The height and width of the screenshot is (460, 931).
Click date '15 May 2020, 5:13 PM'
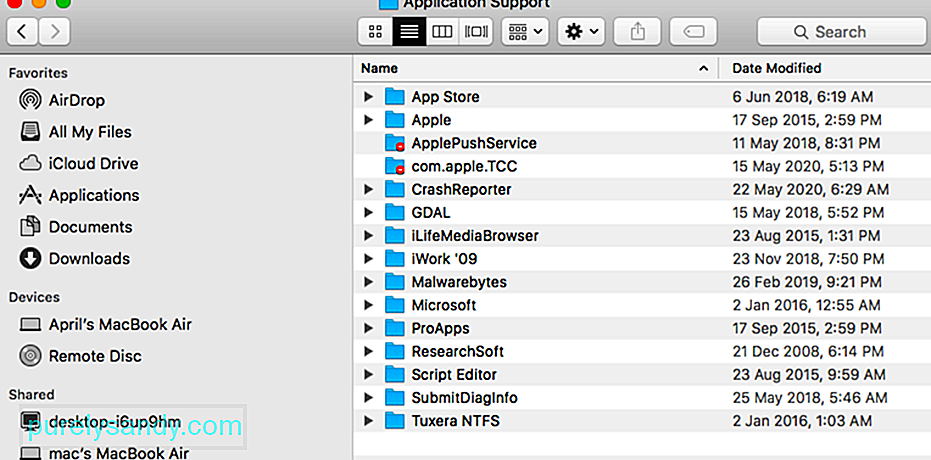point(808,166)
